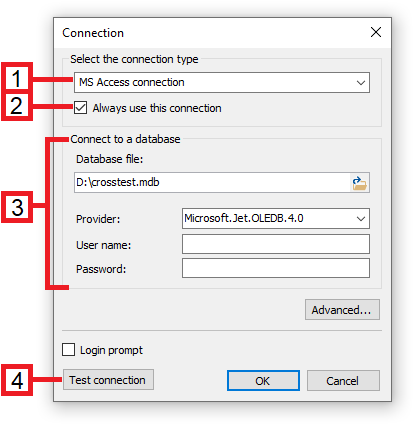Viewport: 414px width, 426px height.
Task: Open the Advanced... settings button
Action: [x=342, y=310]
